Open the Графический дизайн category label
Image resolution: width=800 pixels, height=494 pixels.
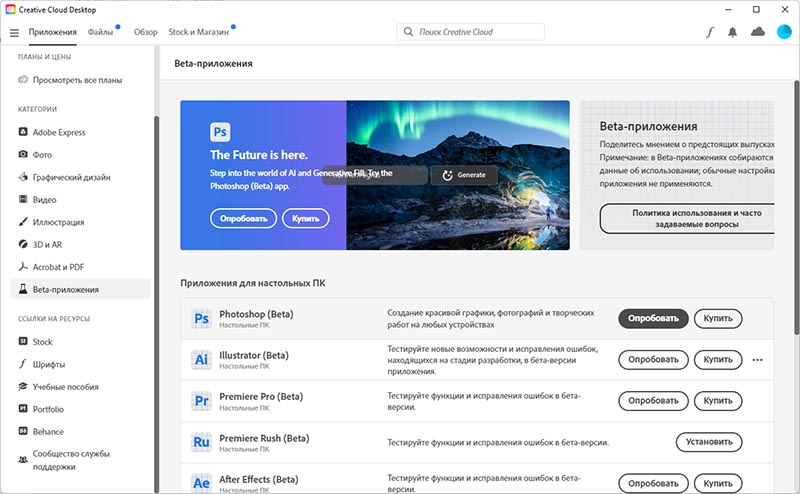click(71, 177)
